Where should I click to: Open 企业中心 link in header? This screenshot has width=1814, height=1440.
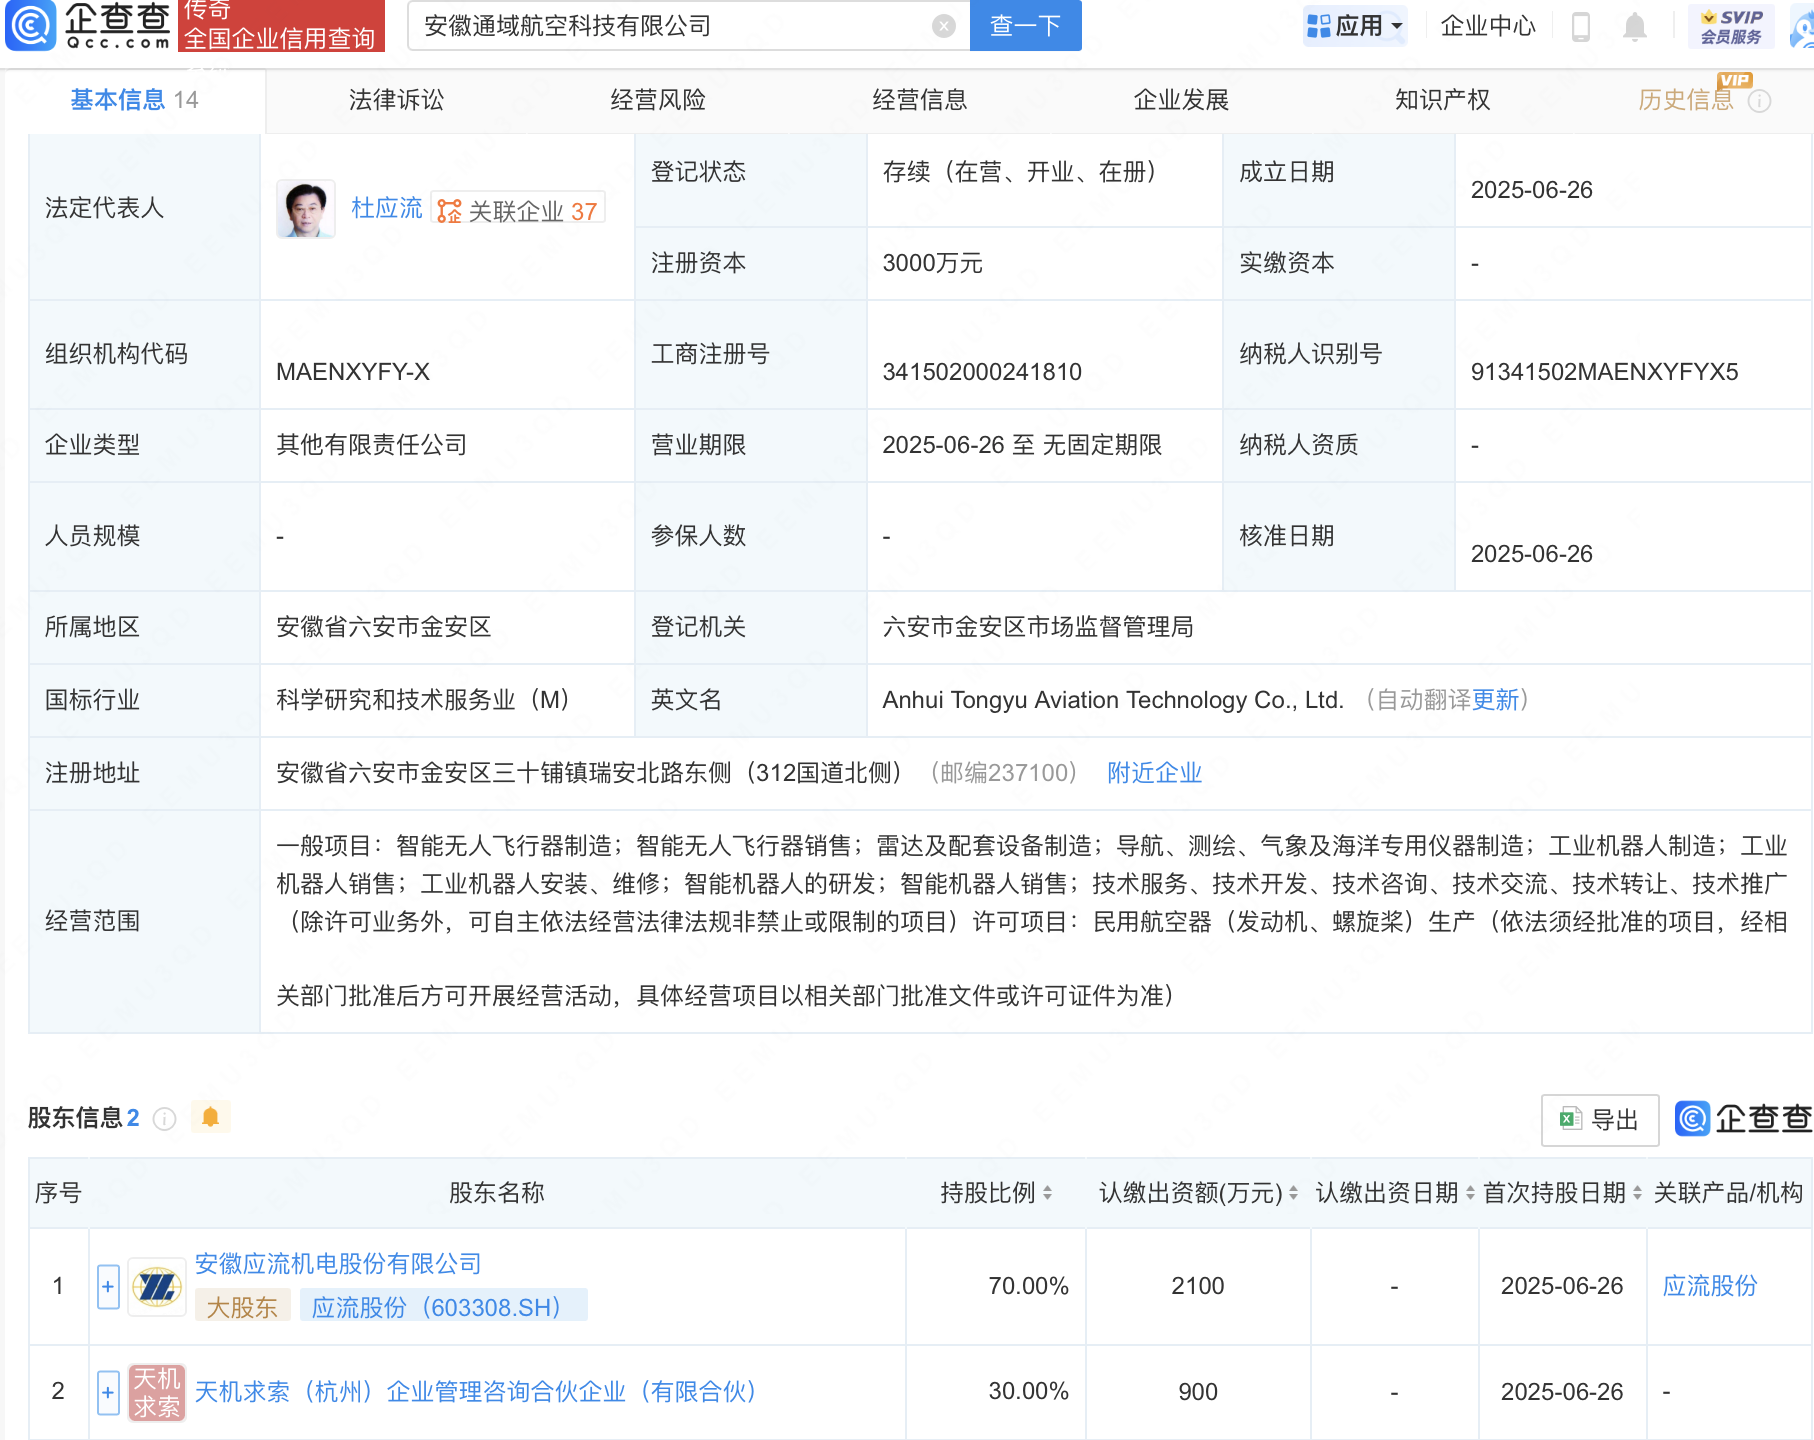point(1488,26)
